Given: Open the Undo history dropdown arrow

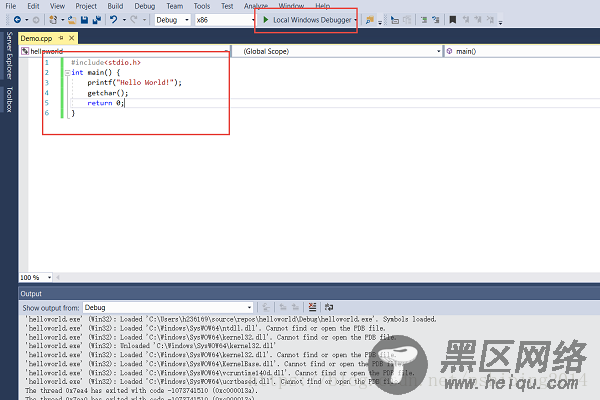Looking at the screenshot, I should tap(124, 20).
